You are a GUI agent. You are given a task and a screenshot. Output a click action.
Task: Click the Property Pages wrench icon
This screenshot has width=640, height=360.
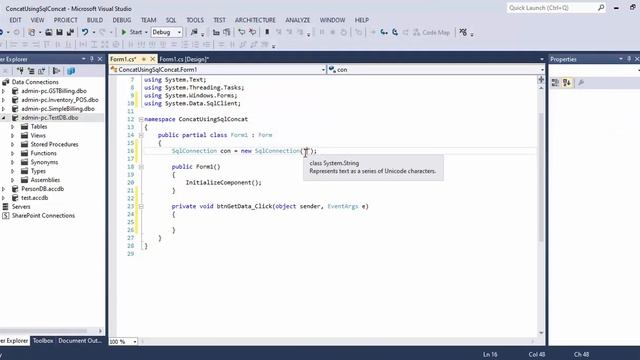point(581,83)
